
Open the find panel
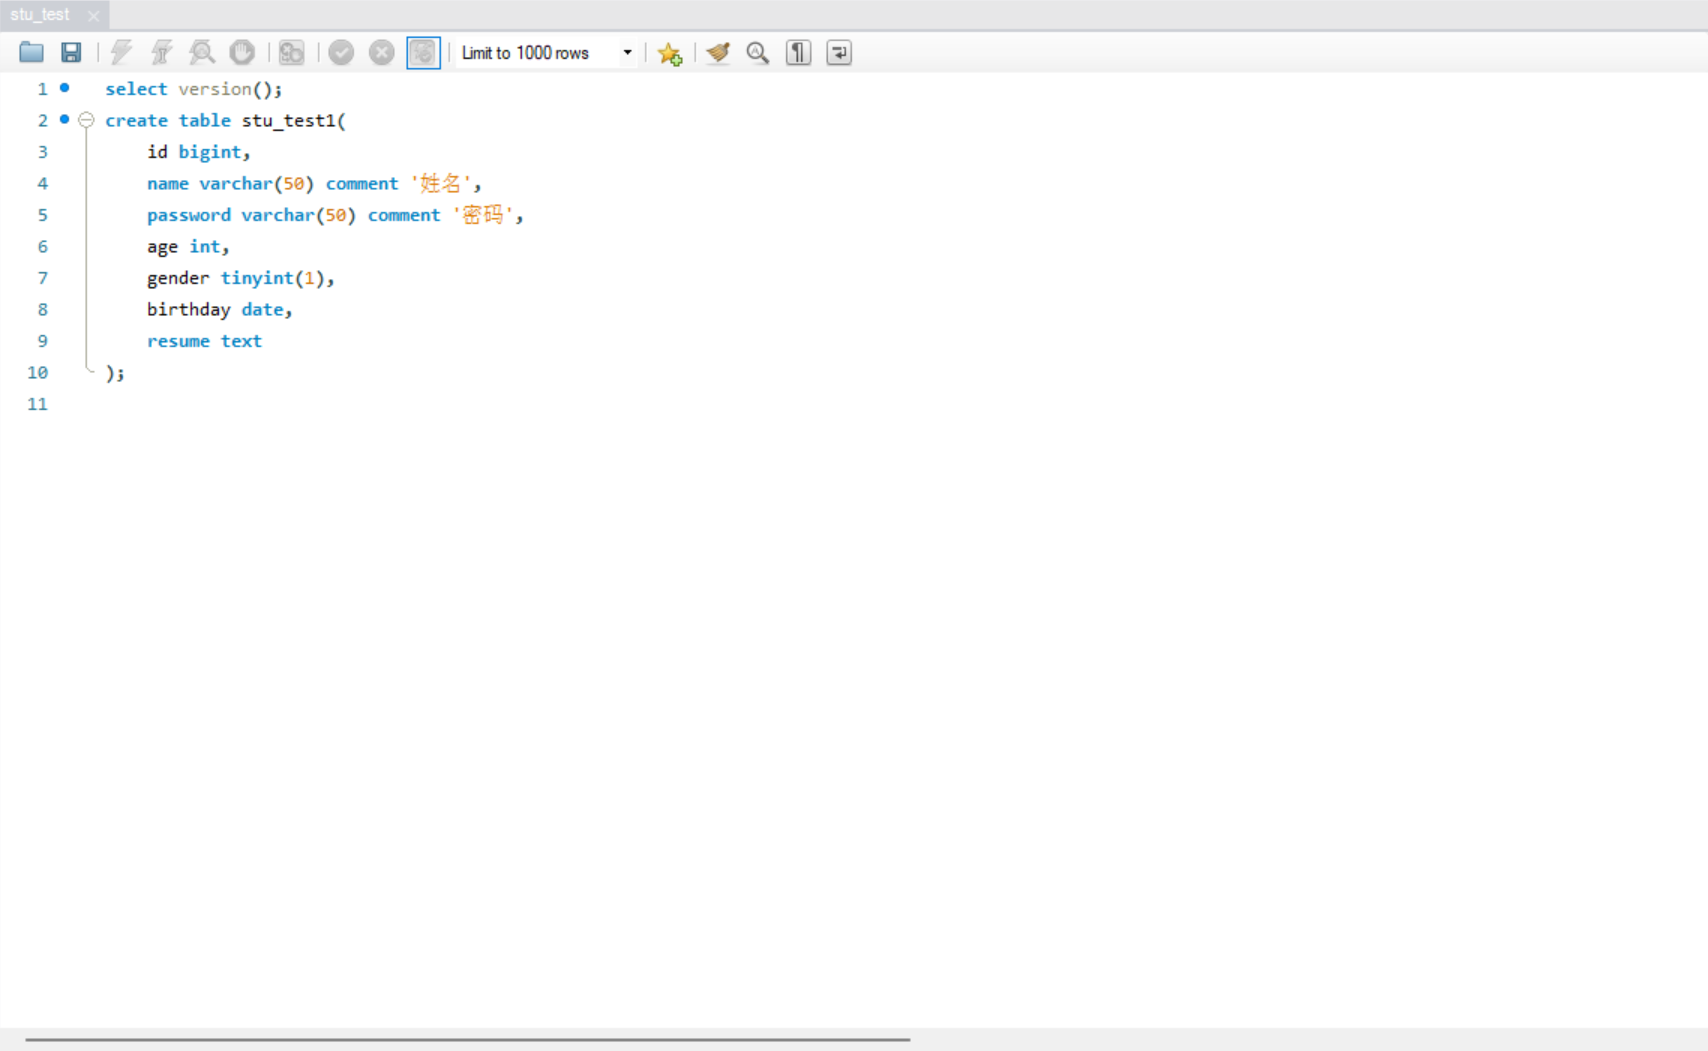click(758, 52)
